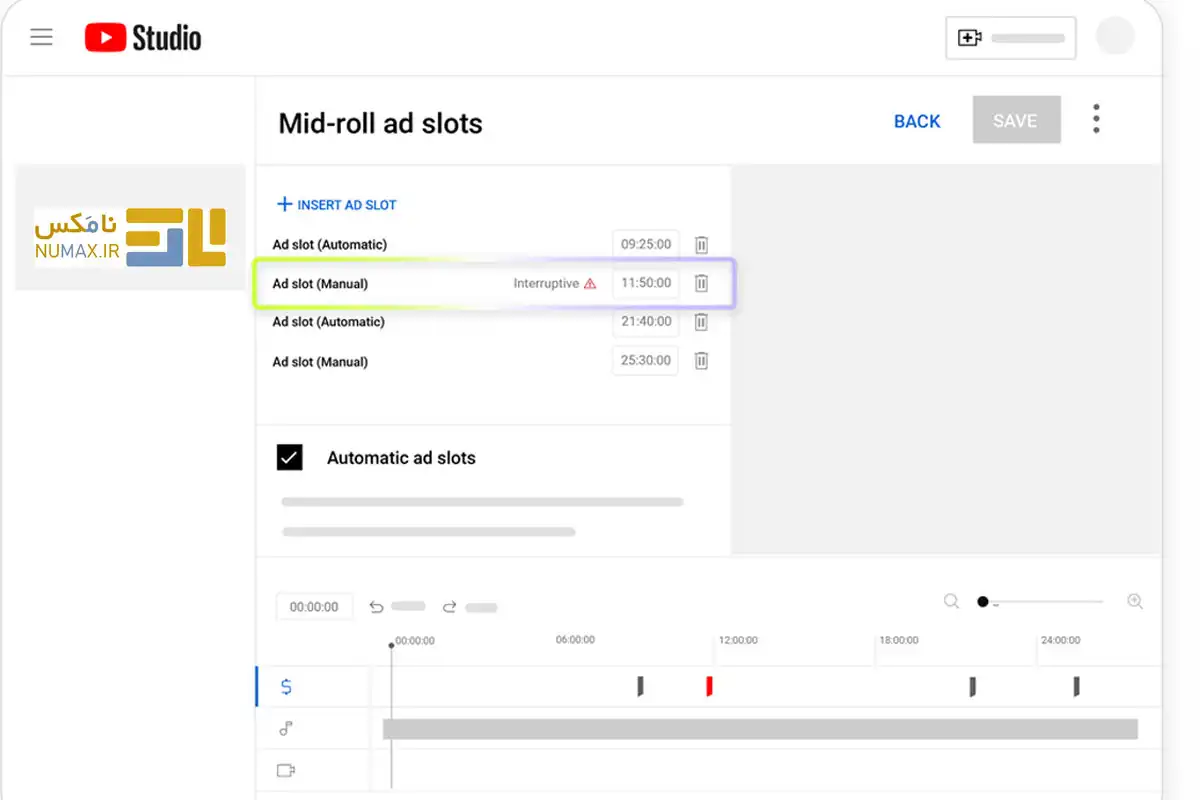This screenshot has width=1200, height=800.
Task: Click the YouTube Studio logo
Action: tap(143, 38)
